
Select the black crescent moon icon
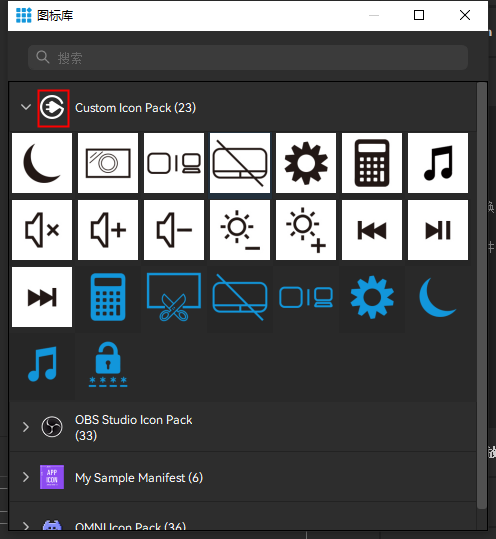click(x=42, y=163)
